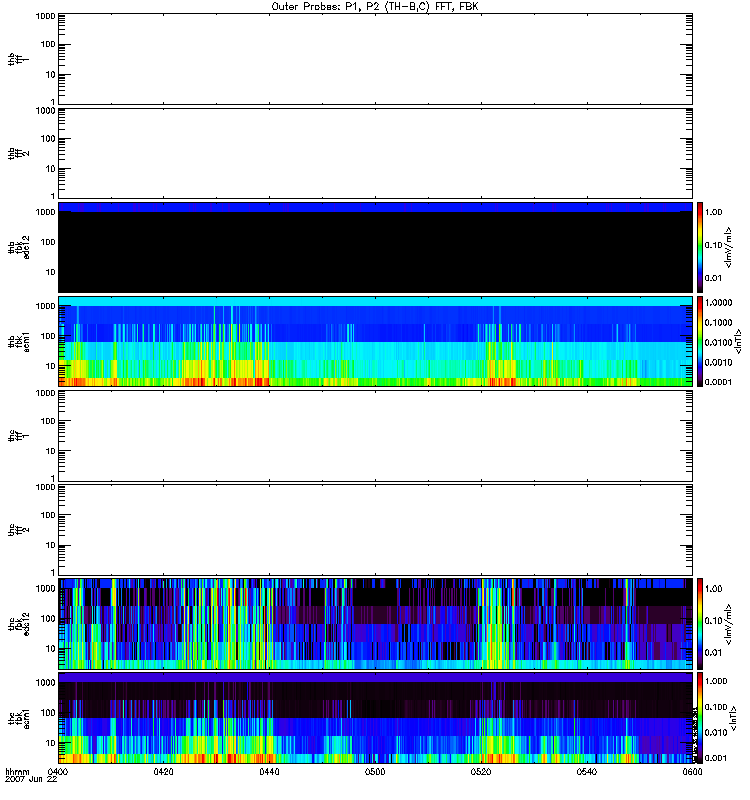
Task: Click the 0.100 tick on the thc scm1 color bar
Action: 716,707
